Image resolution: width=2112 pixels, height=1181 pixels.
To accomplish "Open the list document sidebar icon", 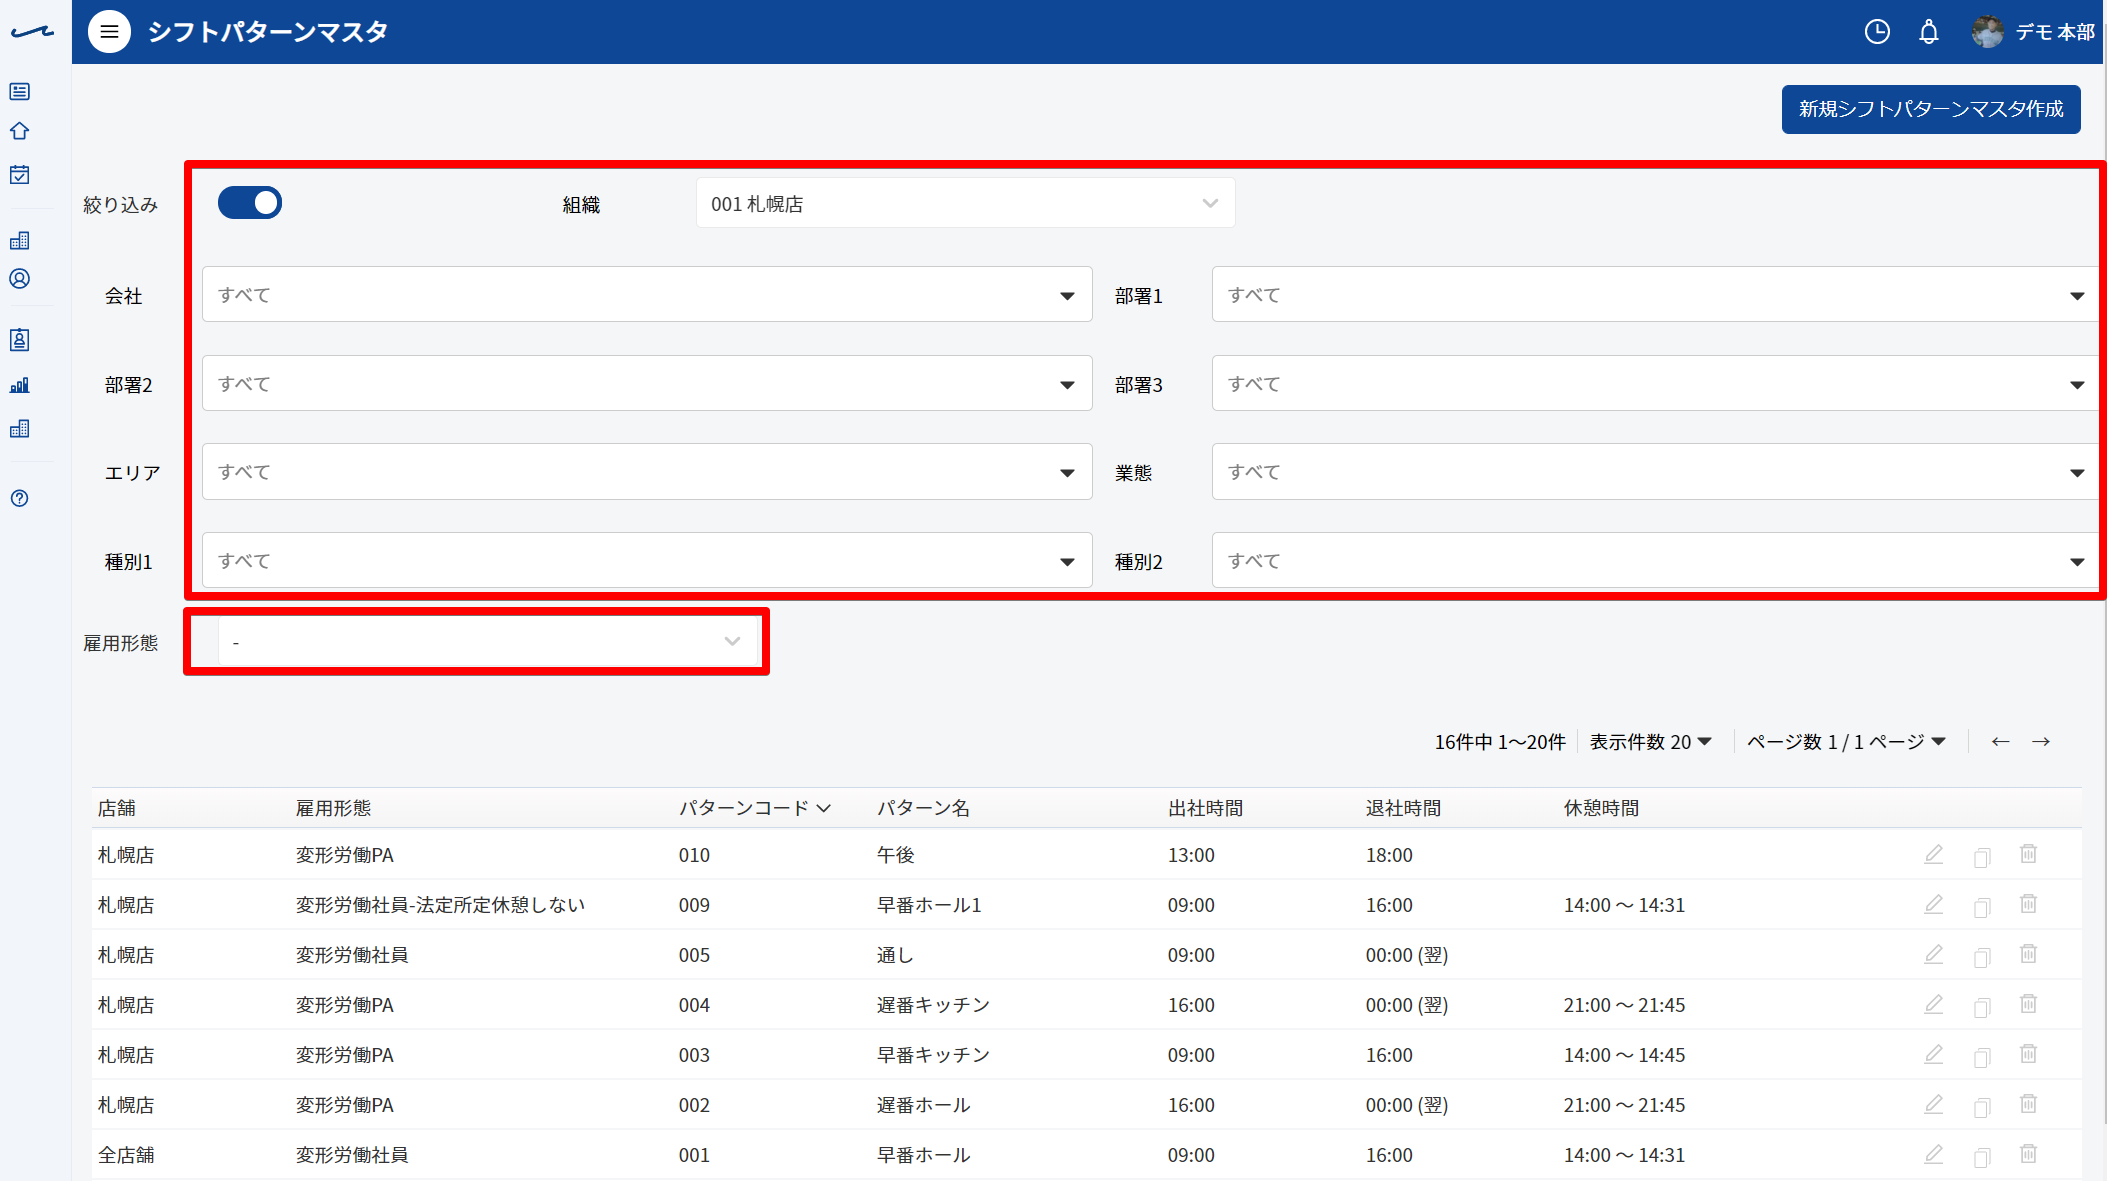I will pos(20,92).
